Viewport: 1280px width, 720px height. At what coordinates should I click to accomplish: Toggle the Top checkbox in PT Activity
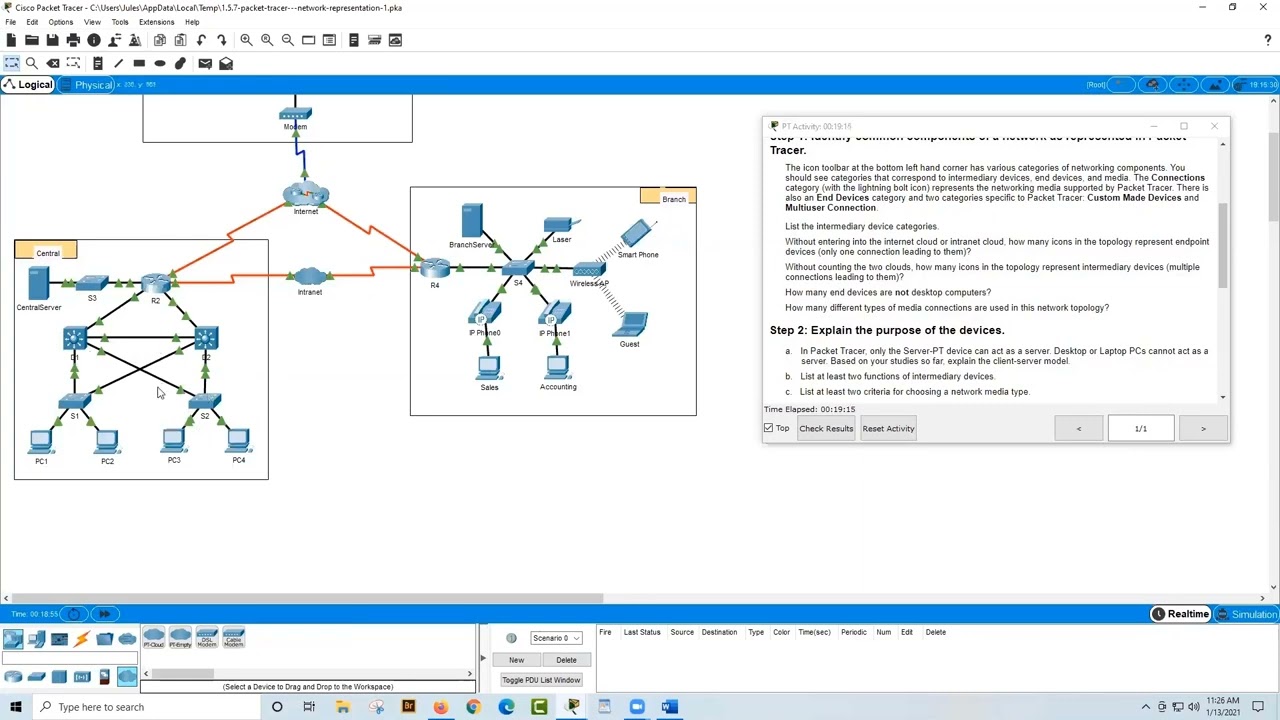coord(769,428)
